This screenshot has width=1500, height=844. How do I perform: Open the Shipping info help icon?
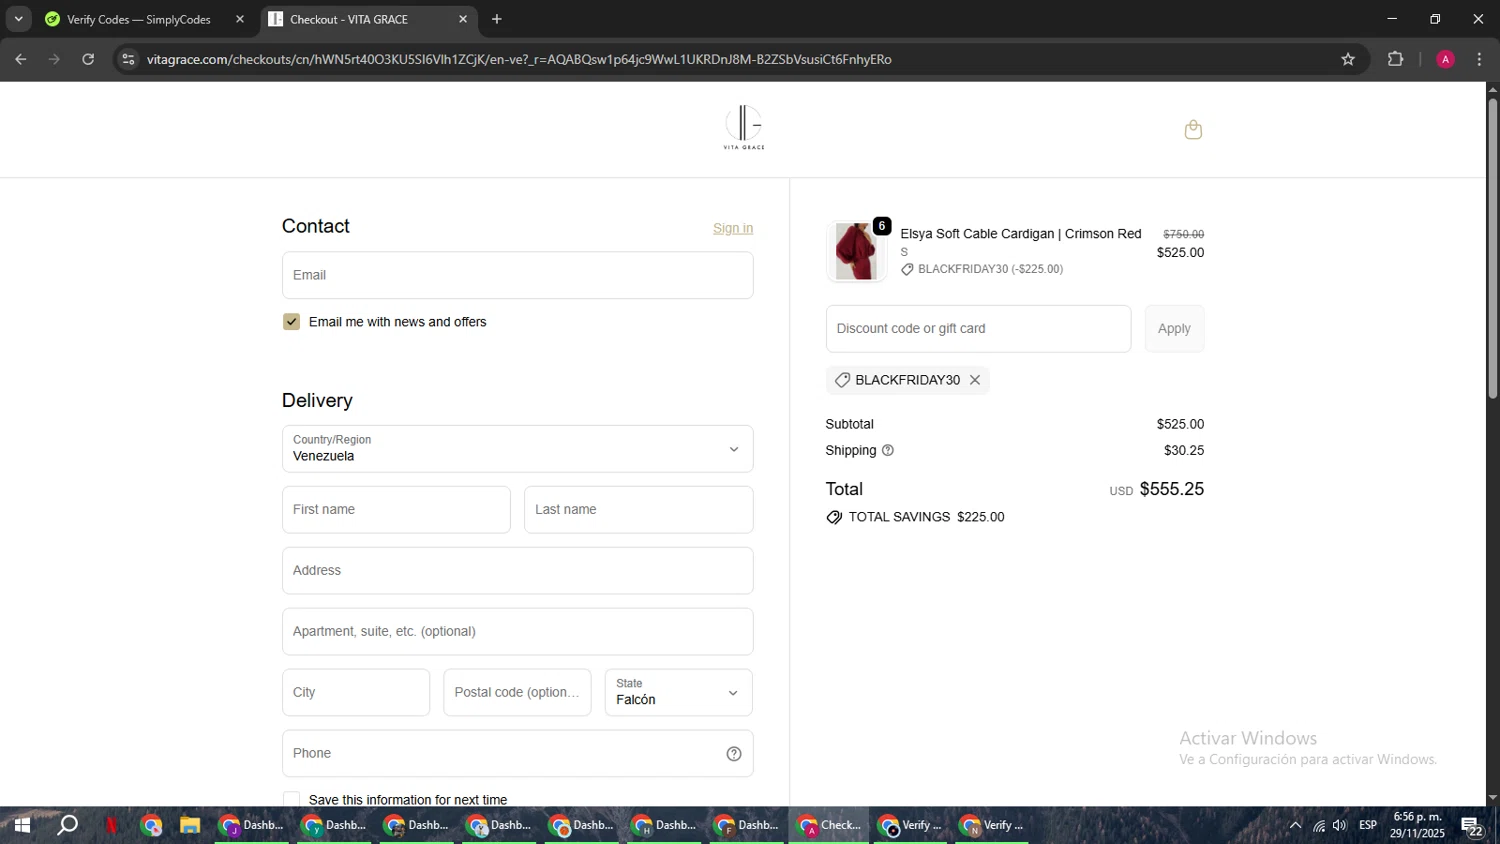point(888,451)
